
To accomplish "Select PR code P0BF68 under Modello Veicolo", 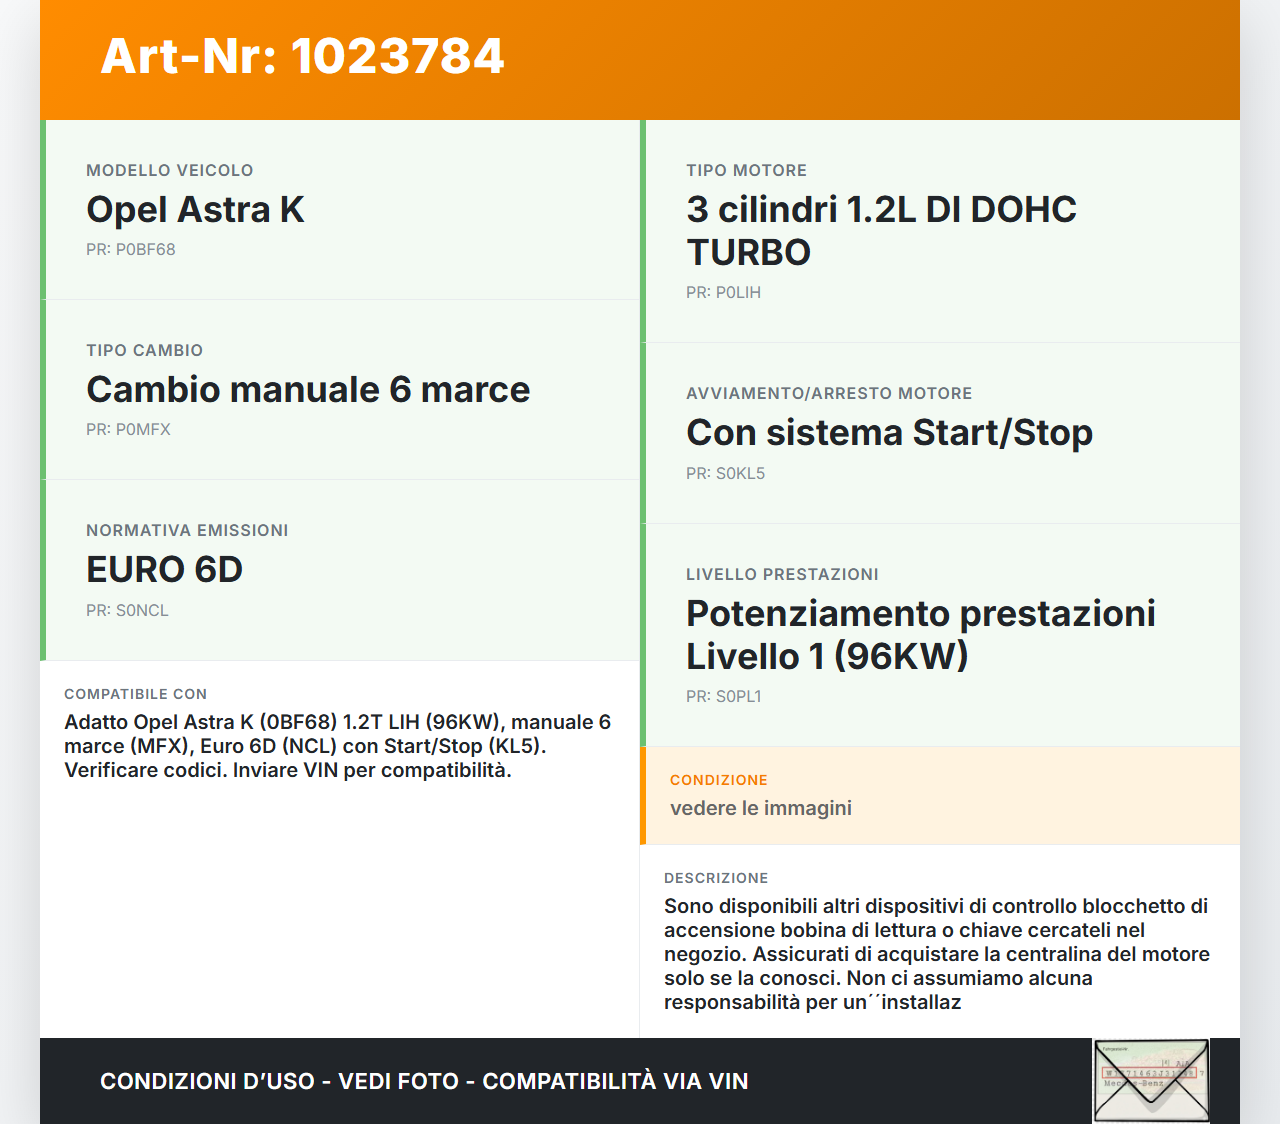I will [x=131, y=249].
